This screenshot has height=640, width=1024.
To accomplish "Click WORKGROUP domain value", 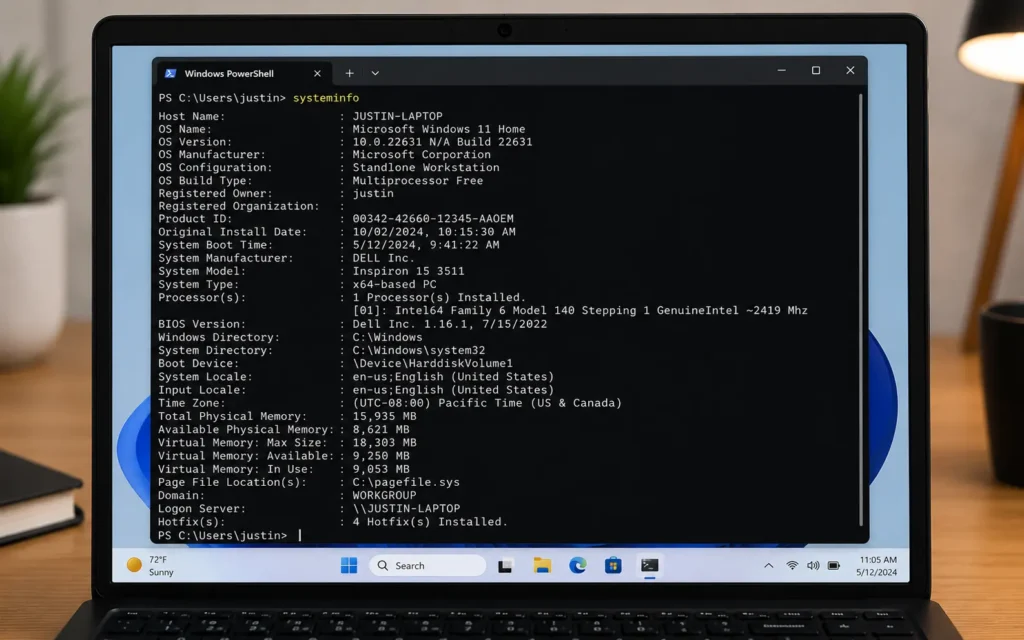I will (384, 496).
